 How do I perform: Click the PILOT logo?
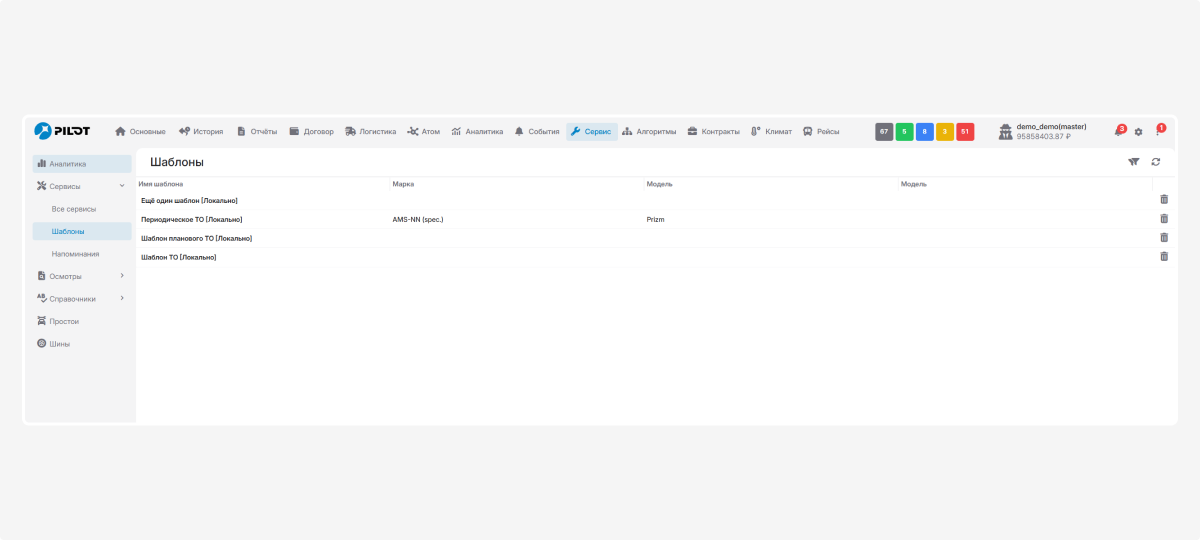[x=62, y=131]
